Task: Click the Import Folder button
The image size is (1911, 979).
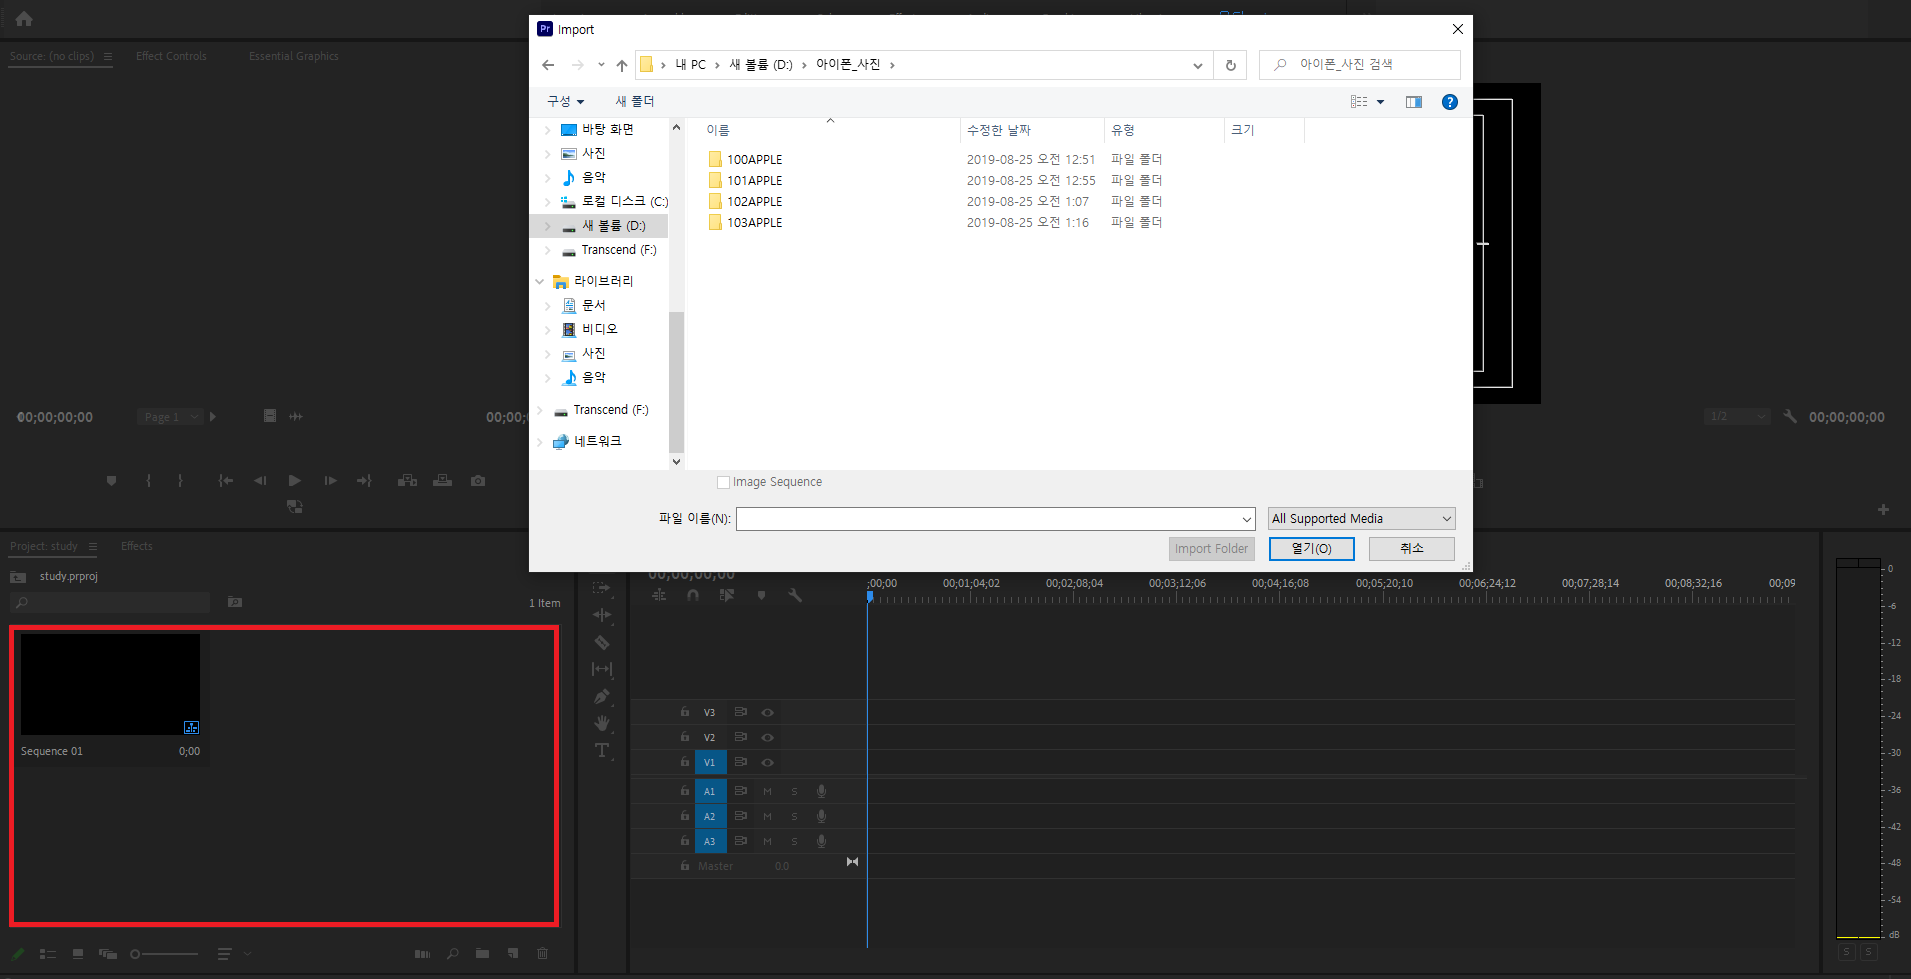Action: click(1211, 549)
